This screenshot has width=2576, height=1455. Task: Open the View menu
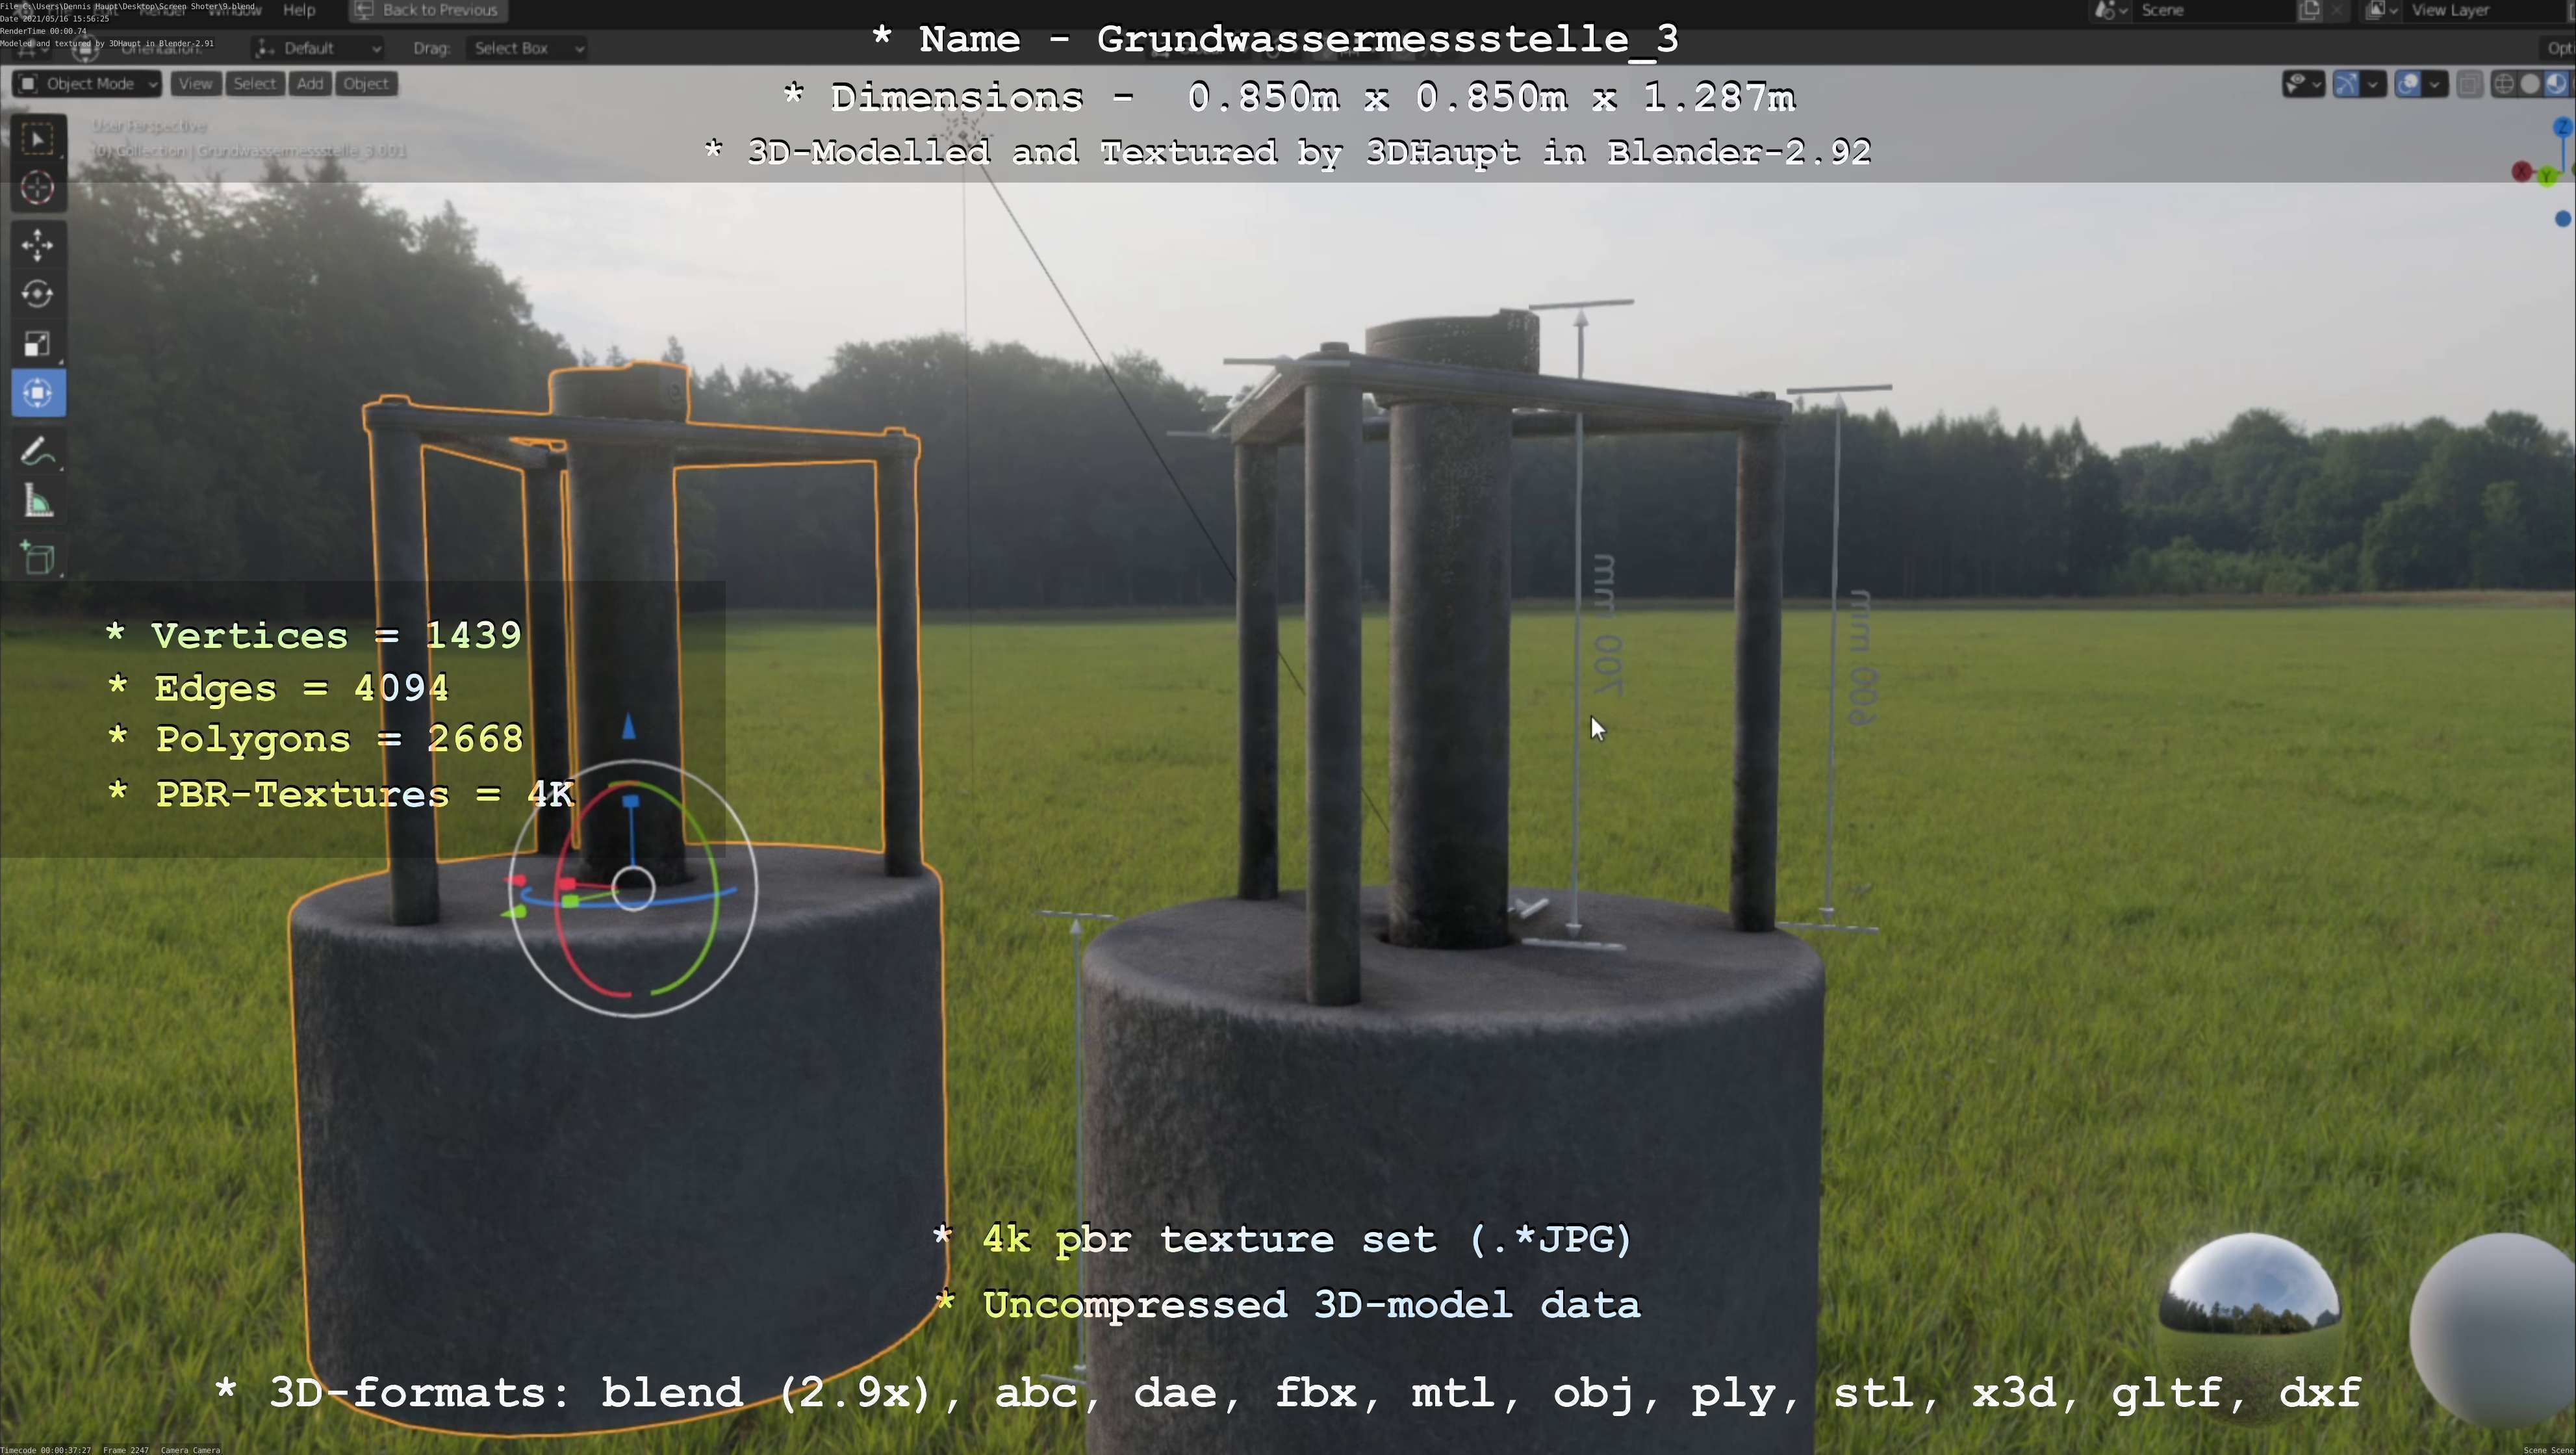point(195,84)
